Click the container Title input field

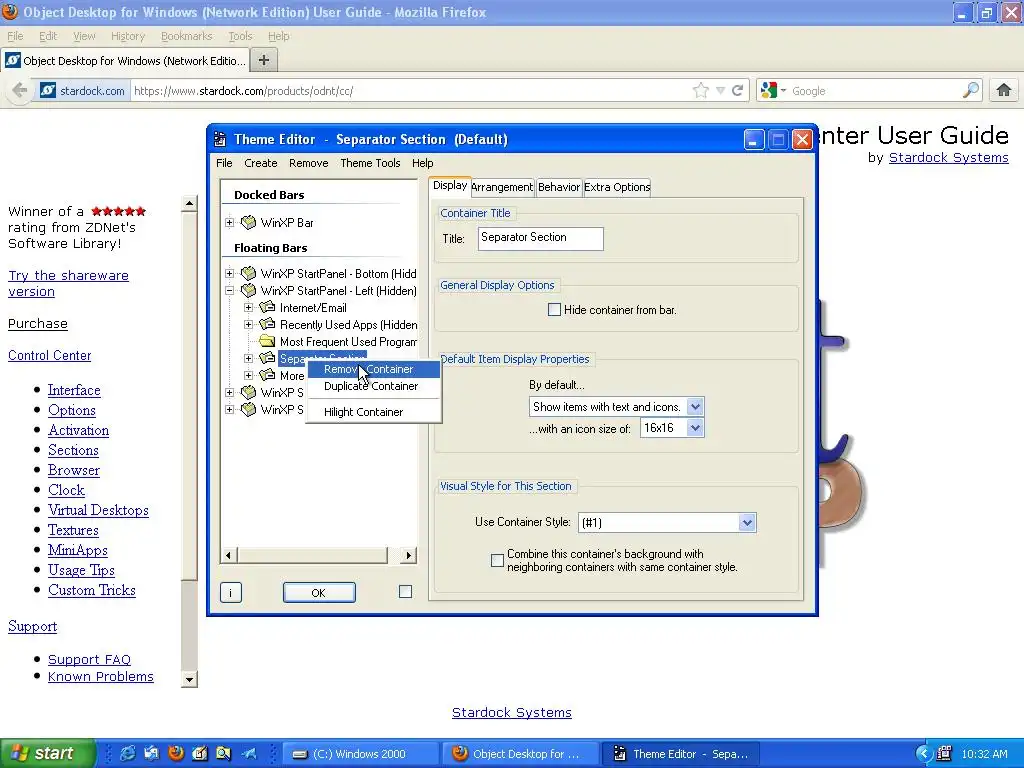click(541, 238)
